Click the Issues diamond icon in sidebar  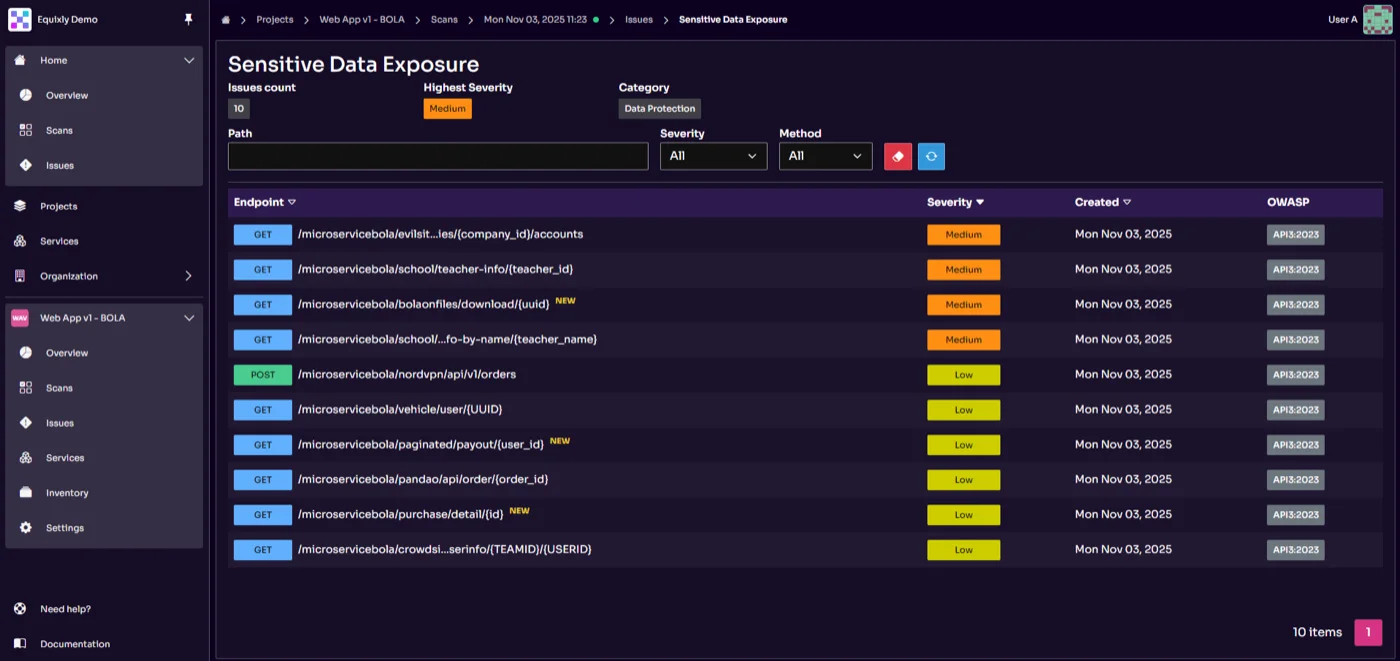[26, 165]
